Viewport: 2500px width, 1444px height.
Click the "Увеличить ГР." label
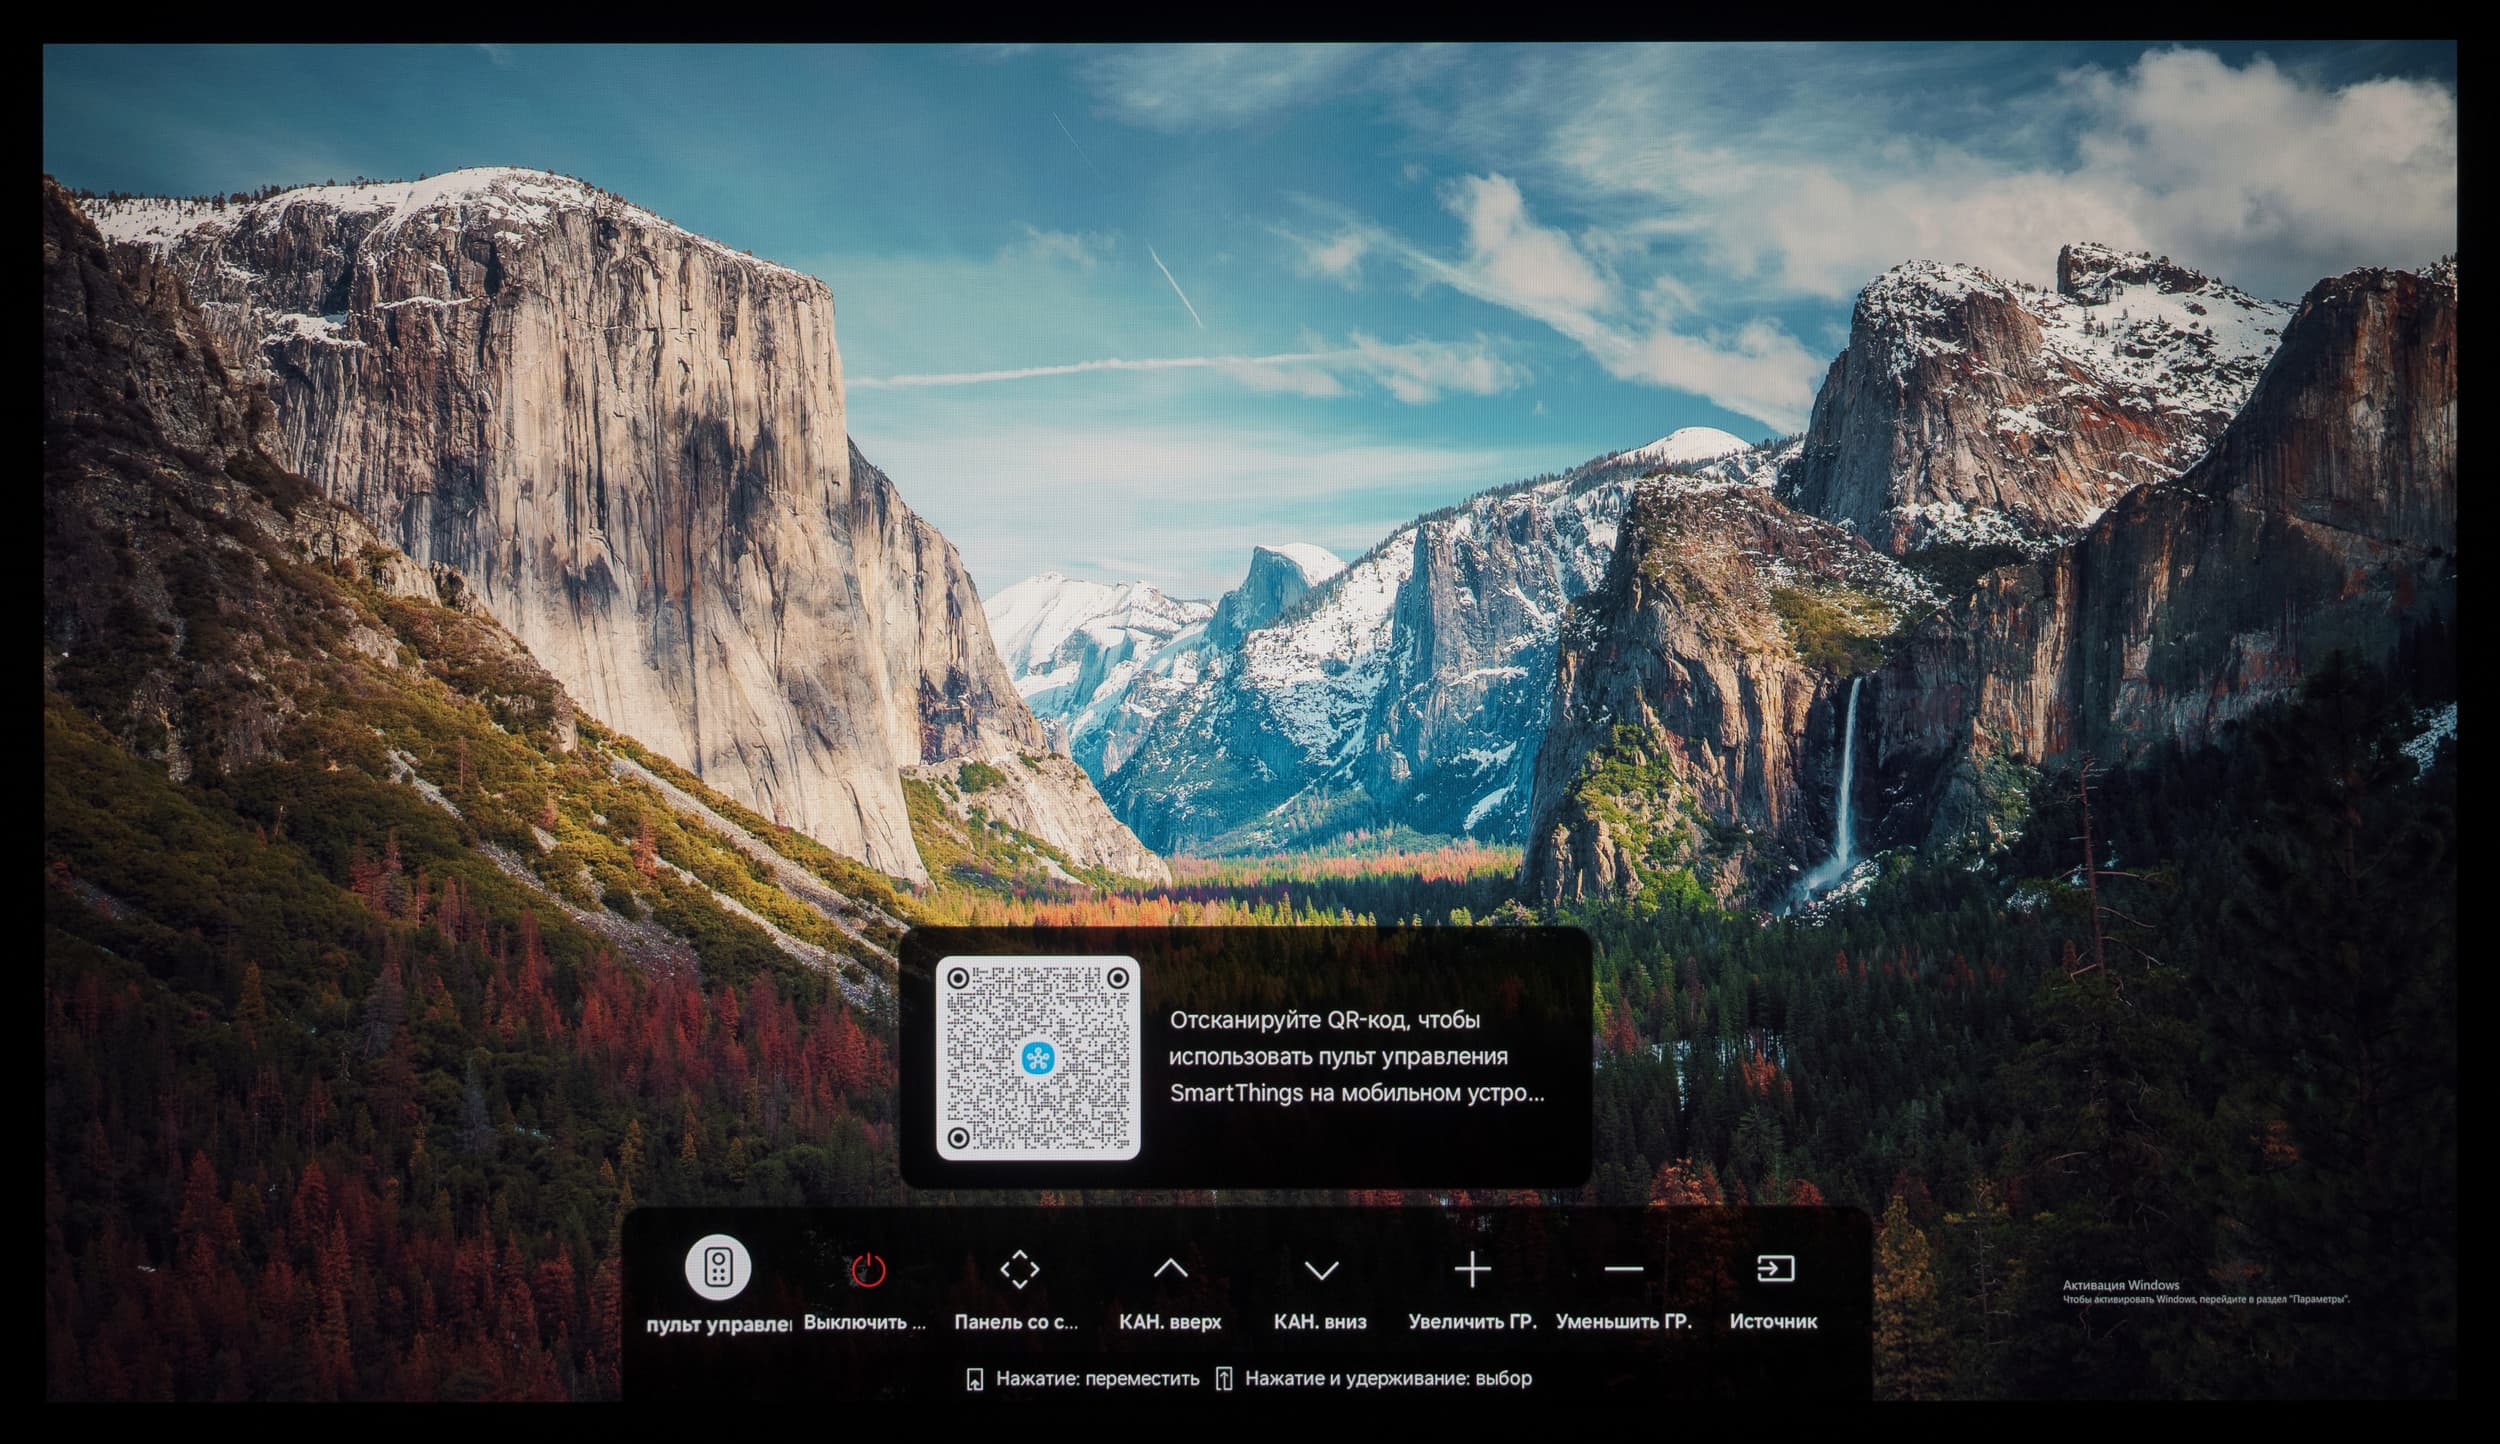pos(1472,1322)
